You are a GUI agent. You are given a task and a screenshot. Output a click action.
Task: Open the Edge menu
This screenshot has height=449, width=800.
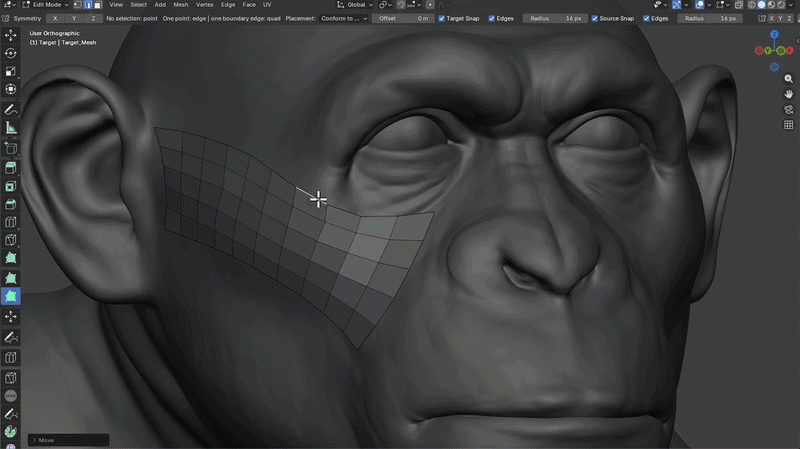[x=228, y=5]
